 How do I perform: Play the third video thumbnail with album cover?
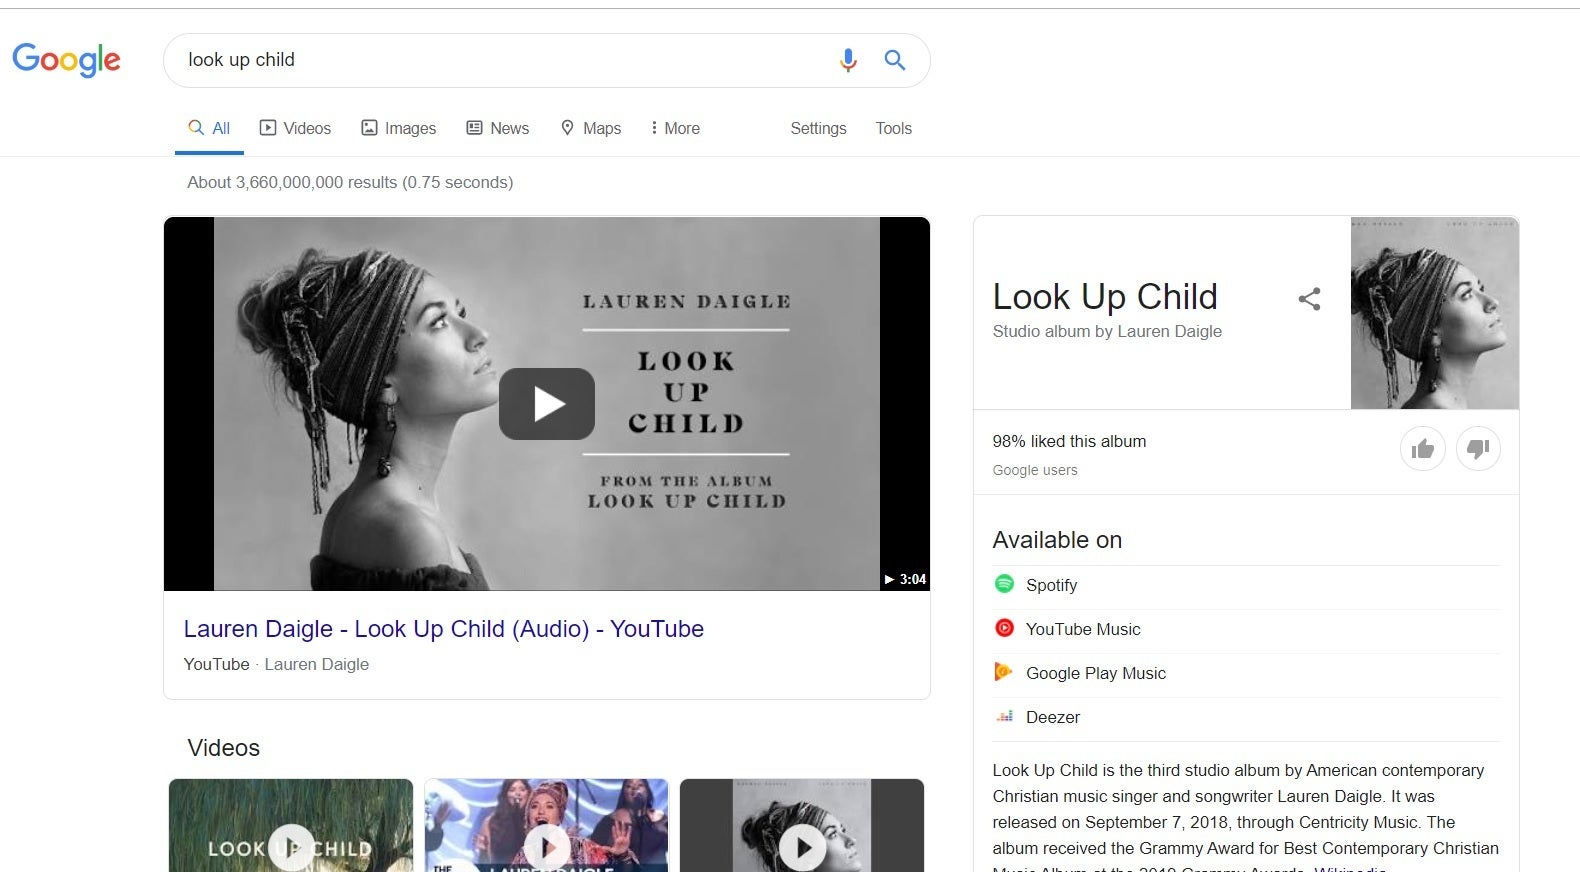coord(802,826)
